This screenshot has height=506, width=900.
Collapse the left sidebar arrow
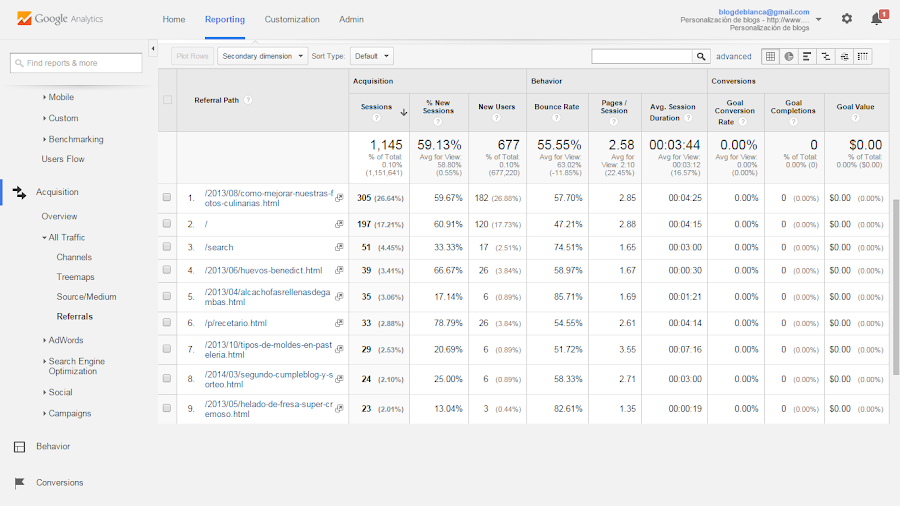coord(153,49)
